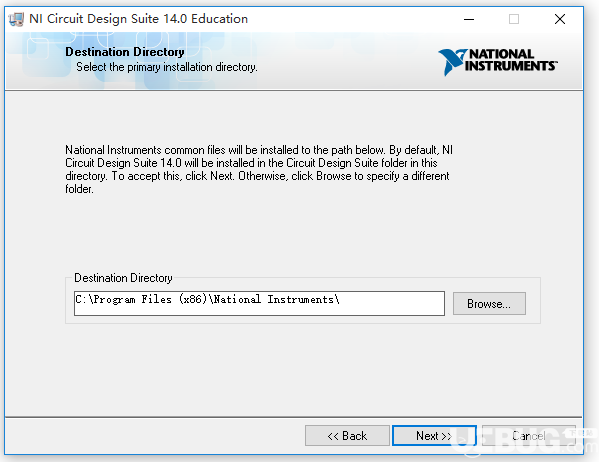Click 'Select the primary installation directory.' text

[x=167, y=67]
